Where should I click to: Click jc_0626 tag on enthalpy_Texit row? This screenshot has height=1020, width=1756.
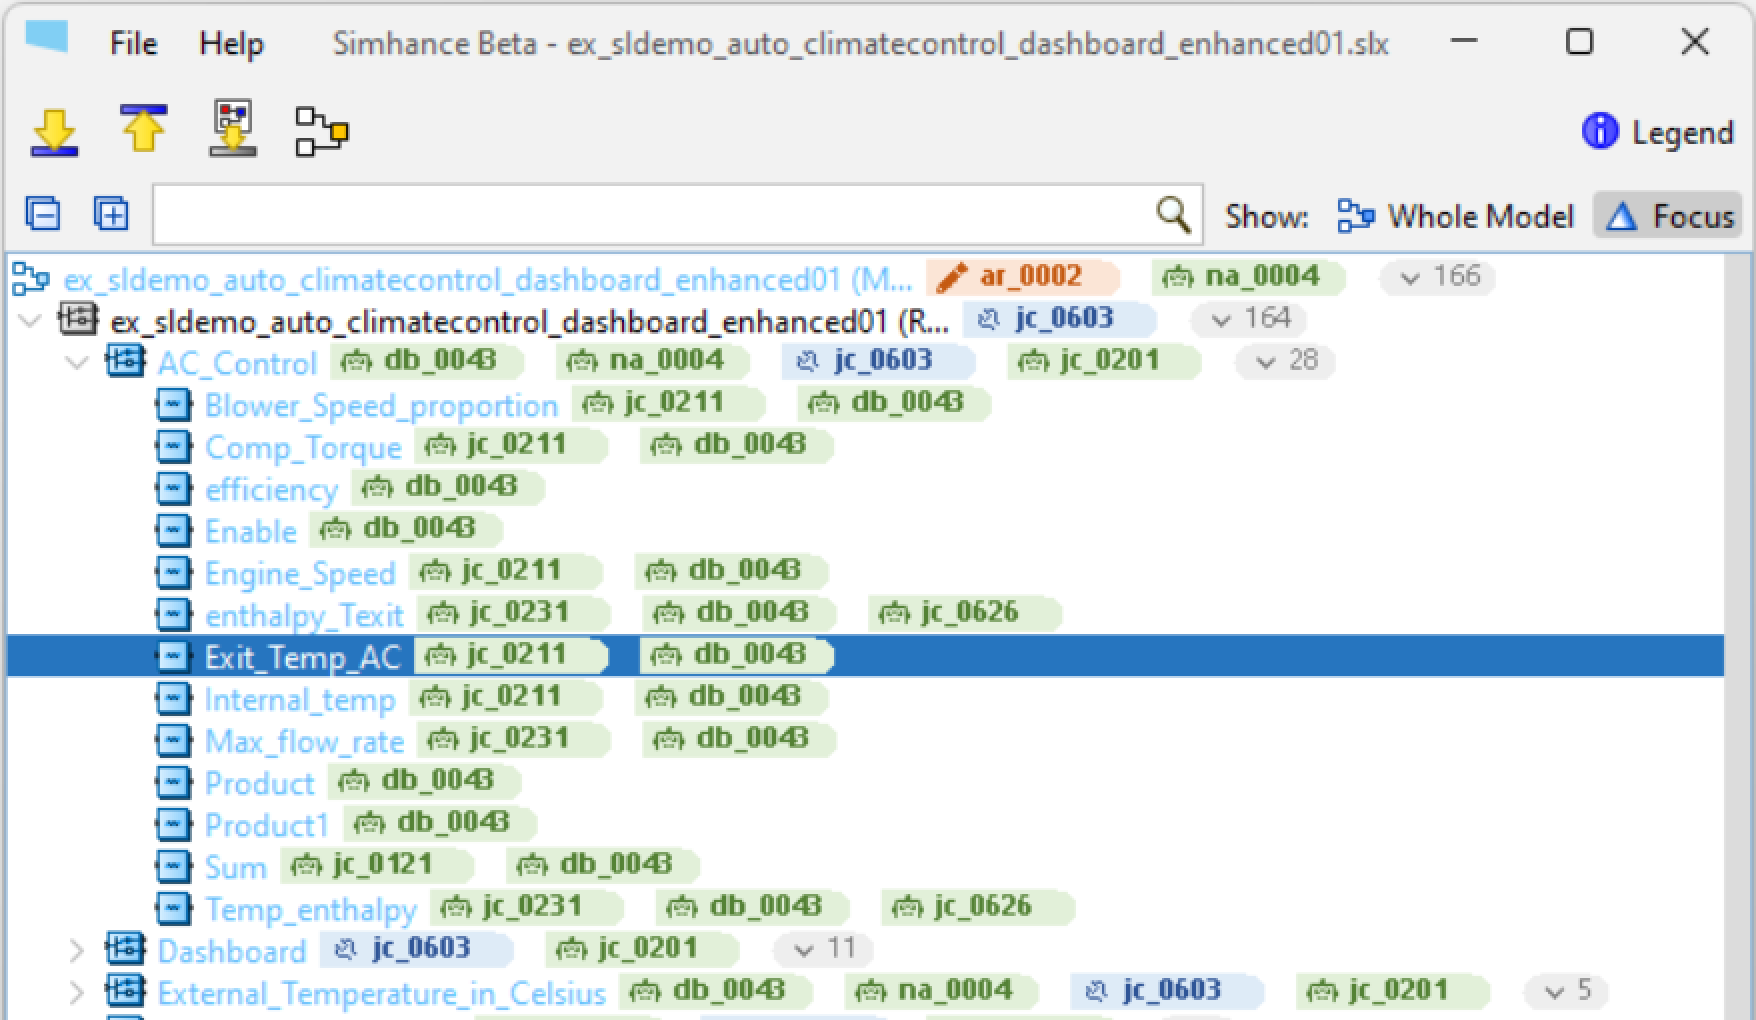(965, 613)
